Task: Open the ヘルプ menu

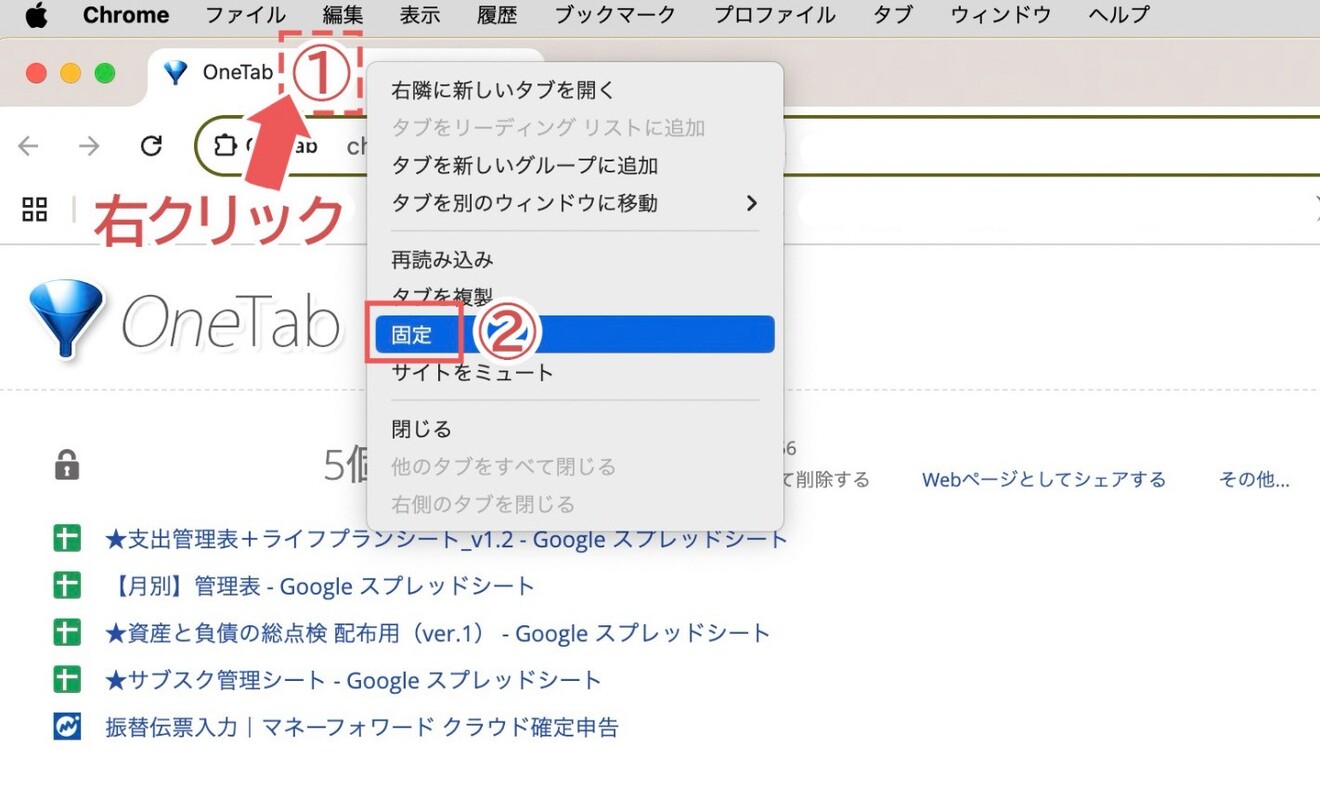Action: coord(1119,15)
